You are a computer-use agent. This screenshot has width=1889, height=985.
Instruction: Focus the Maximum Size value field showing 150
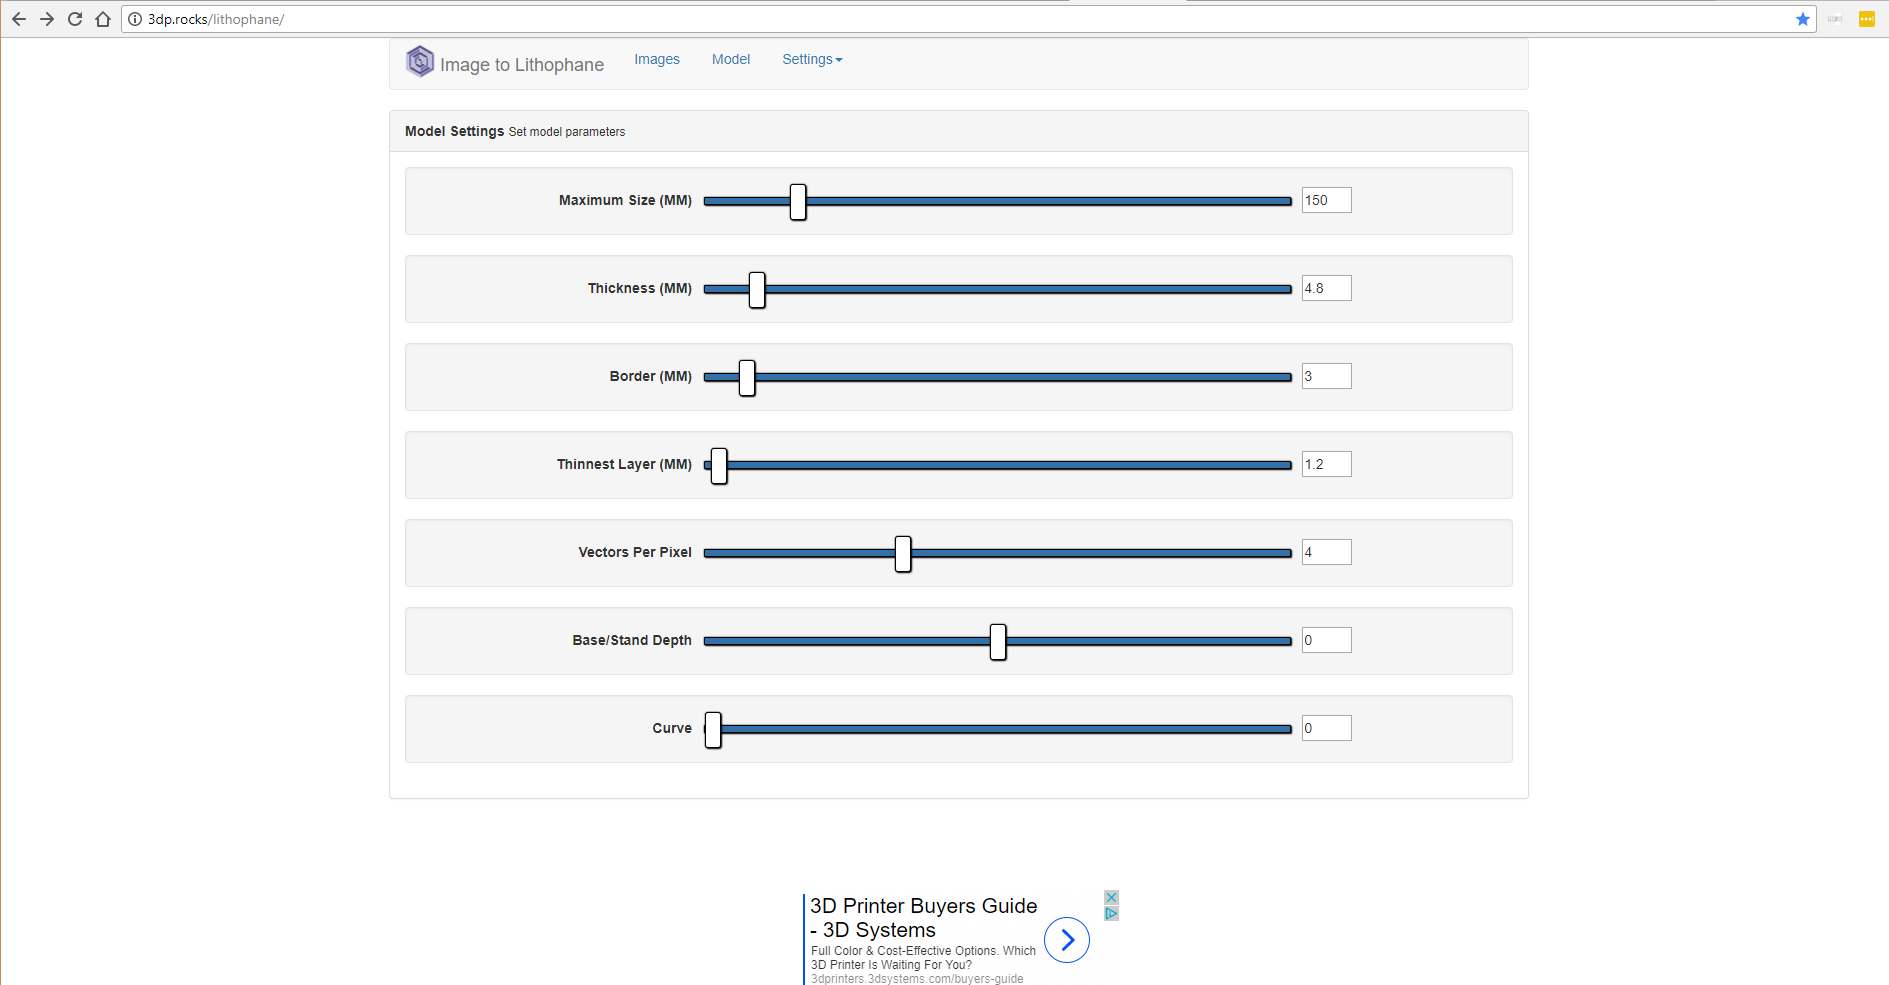[x=1326, y=200]
